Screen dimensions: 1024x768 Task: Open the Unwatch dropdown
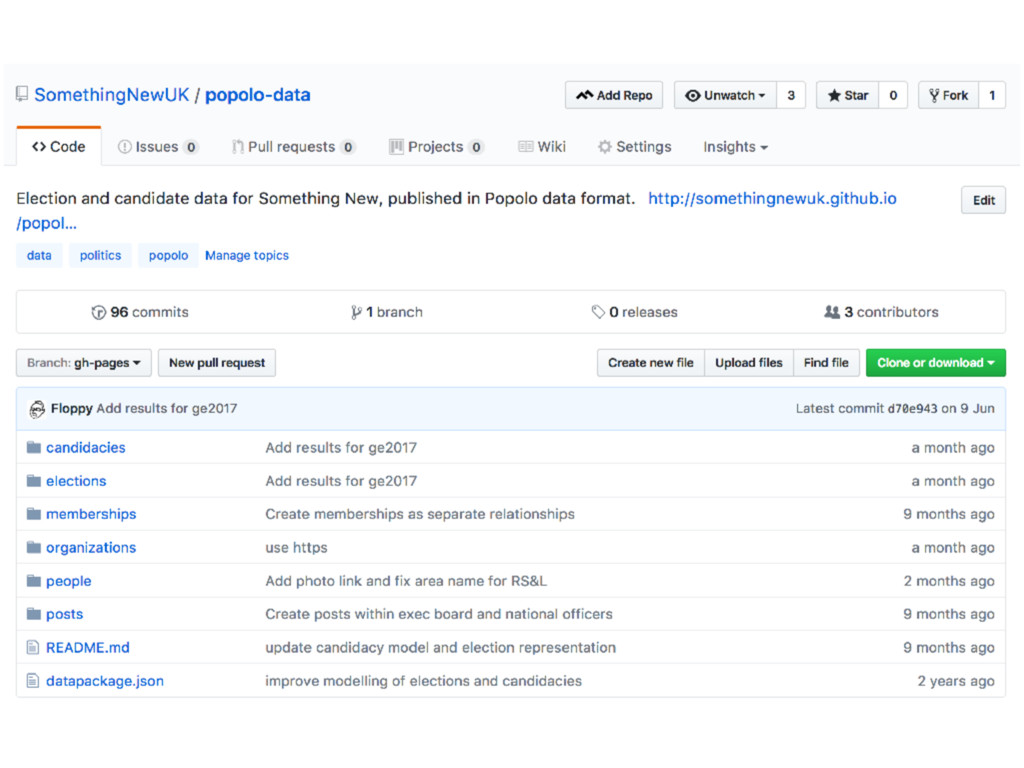[x=725, y=95]
